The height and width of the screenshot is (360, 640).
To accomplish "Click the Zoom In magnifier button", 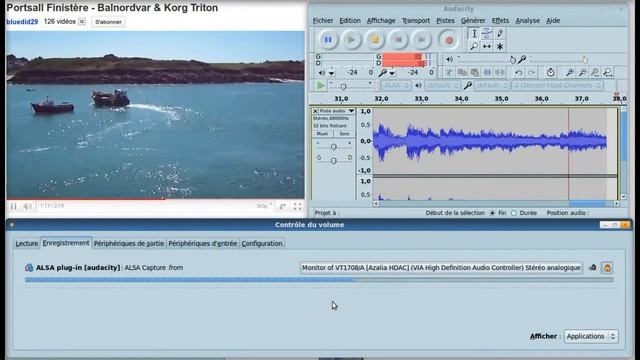I will [x=570, y=73].
